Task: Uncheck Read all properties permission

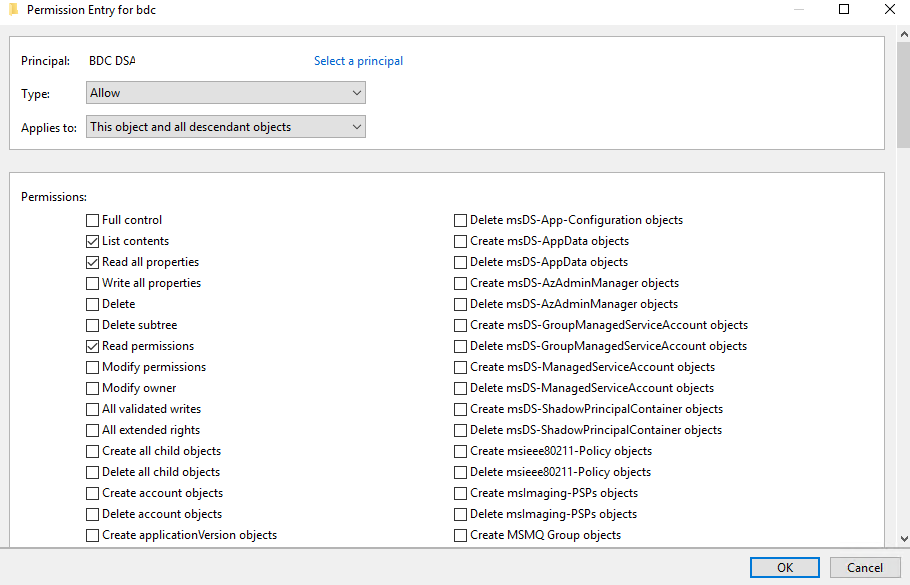Action: pos(93,262)
